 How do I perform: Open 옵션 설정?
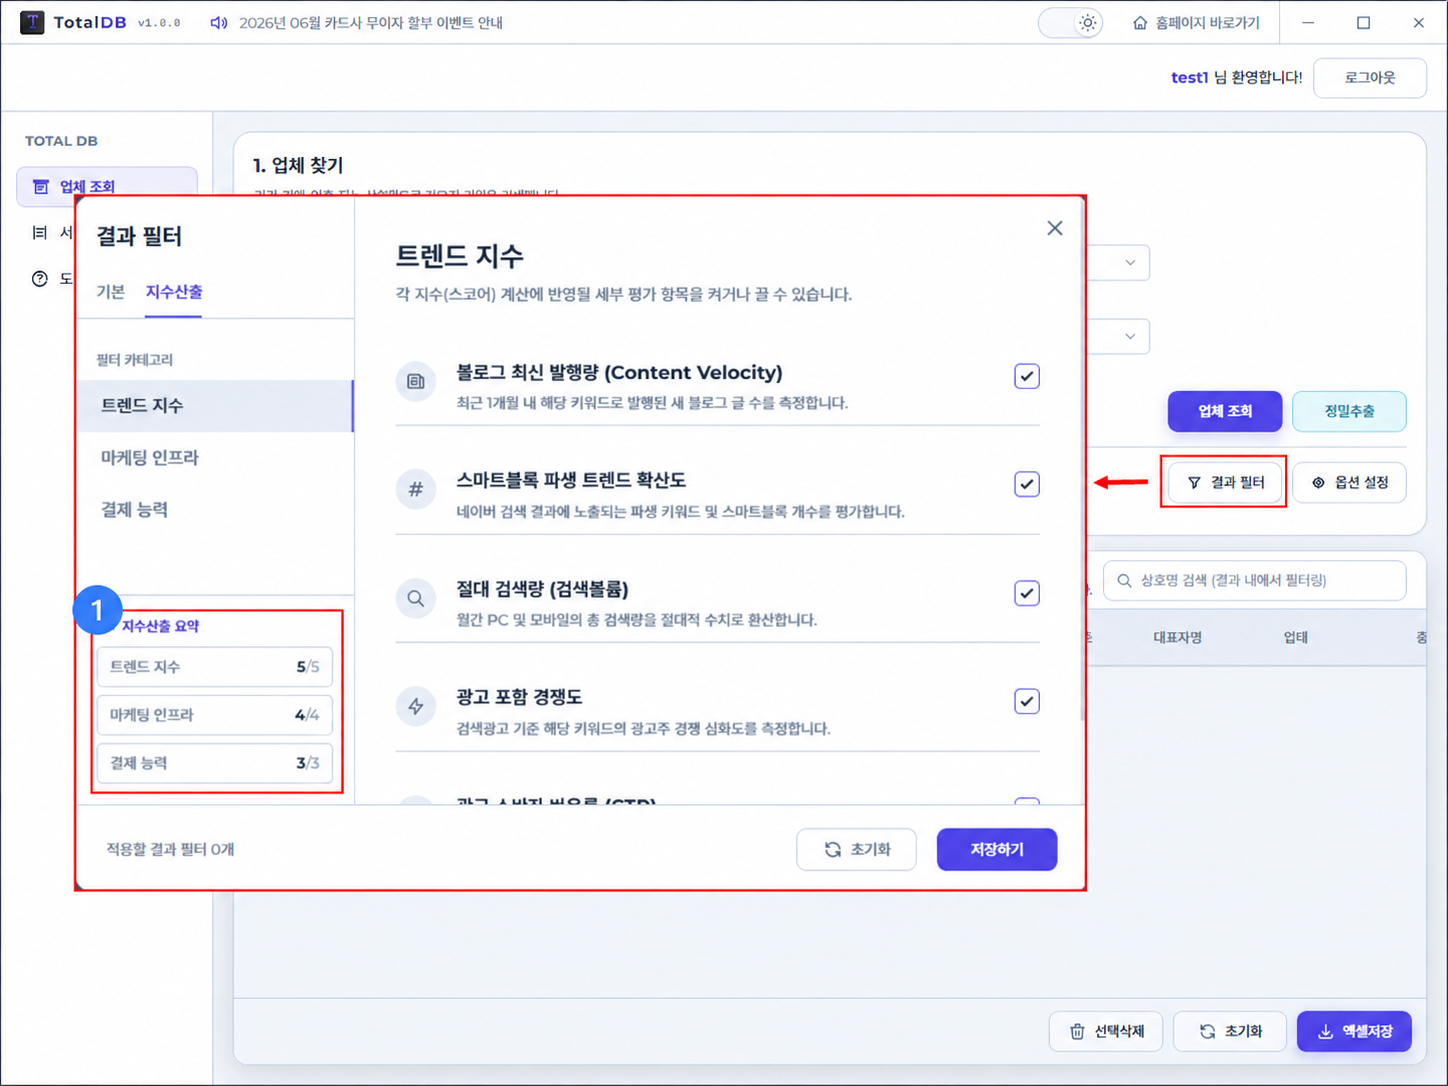(1350, 482)
